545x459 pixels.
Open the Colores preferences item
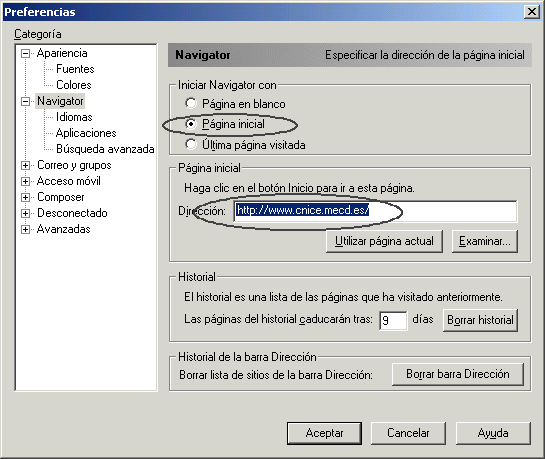coord(74,85)
